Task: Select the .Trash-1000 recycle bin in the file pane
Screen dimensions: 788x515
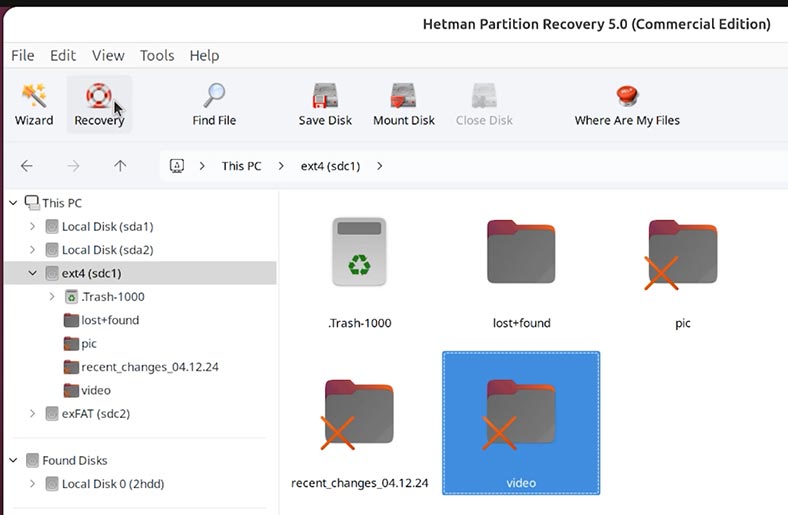Action: (x=359, y=273)
